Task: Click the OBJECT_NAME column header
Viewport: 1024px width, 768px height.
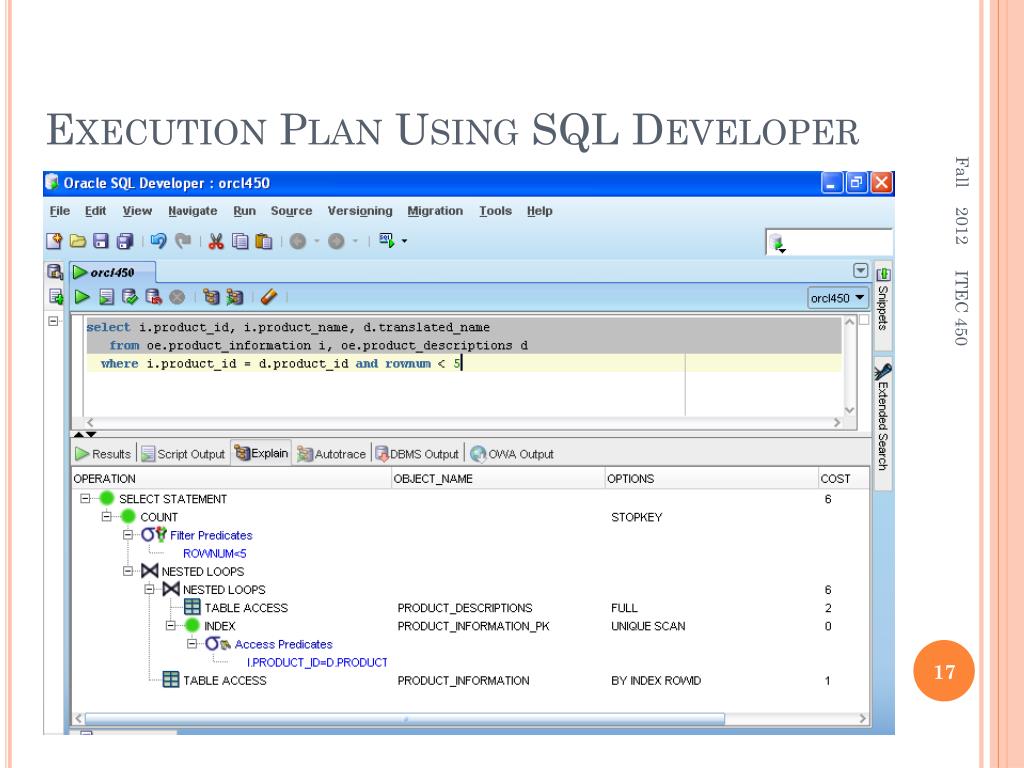Action: 498,479
